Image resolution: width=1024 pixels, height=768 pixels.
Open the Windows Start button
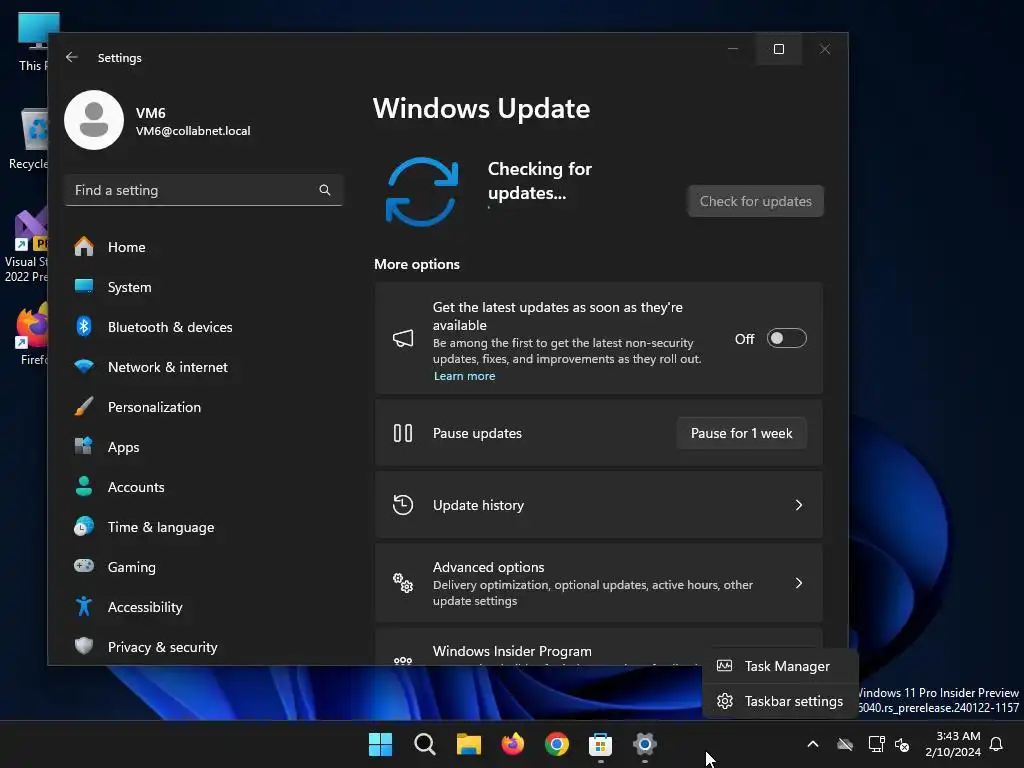380,744
